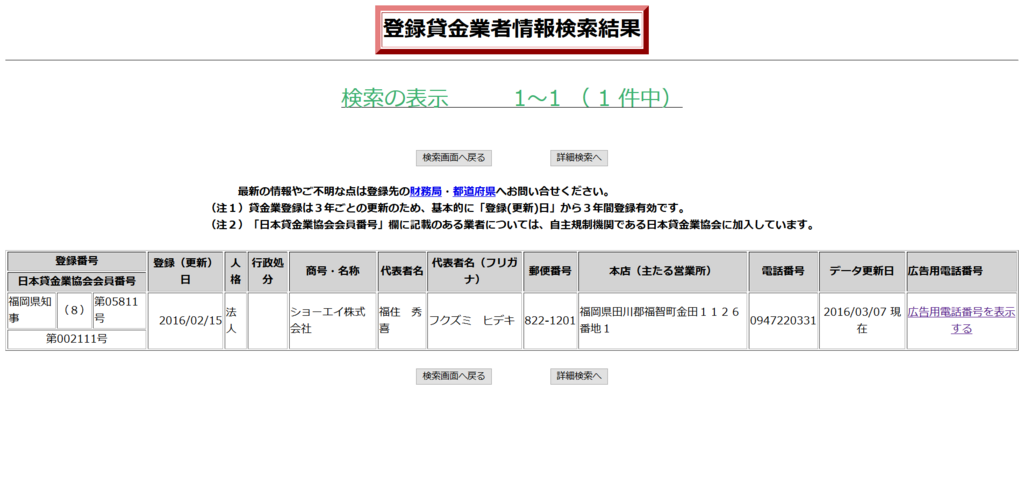Click the 法人 cell

(x=236, y=321)
